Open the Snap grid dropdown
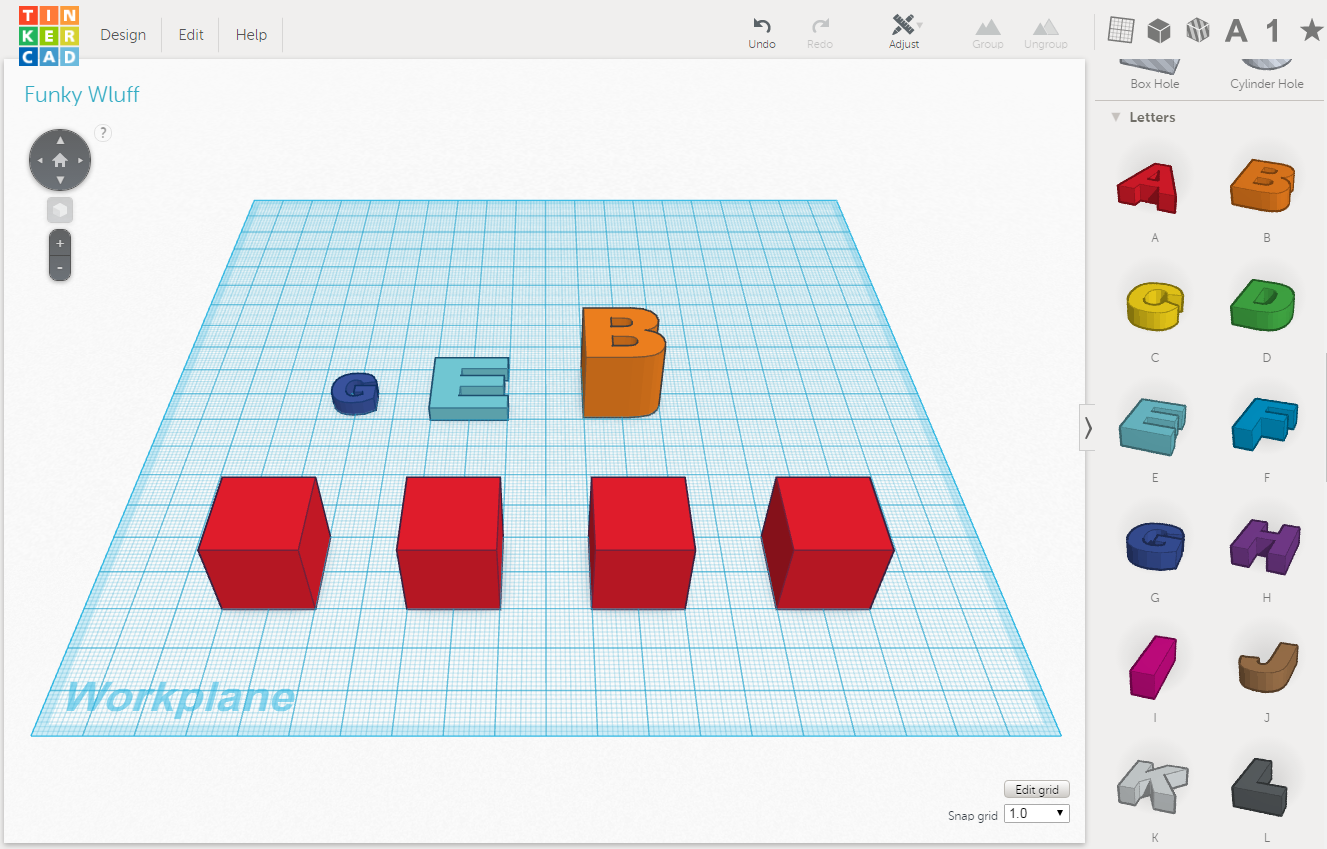The image size is (1327, 849). coord(1036,813)
